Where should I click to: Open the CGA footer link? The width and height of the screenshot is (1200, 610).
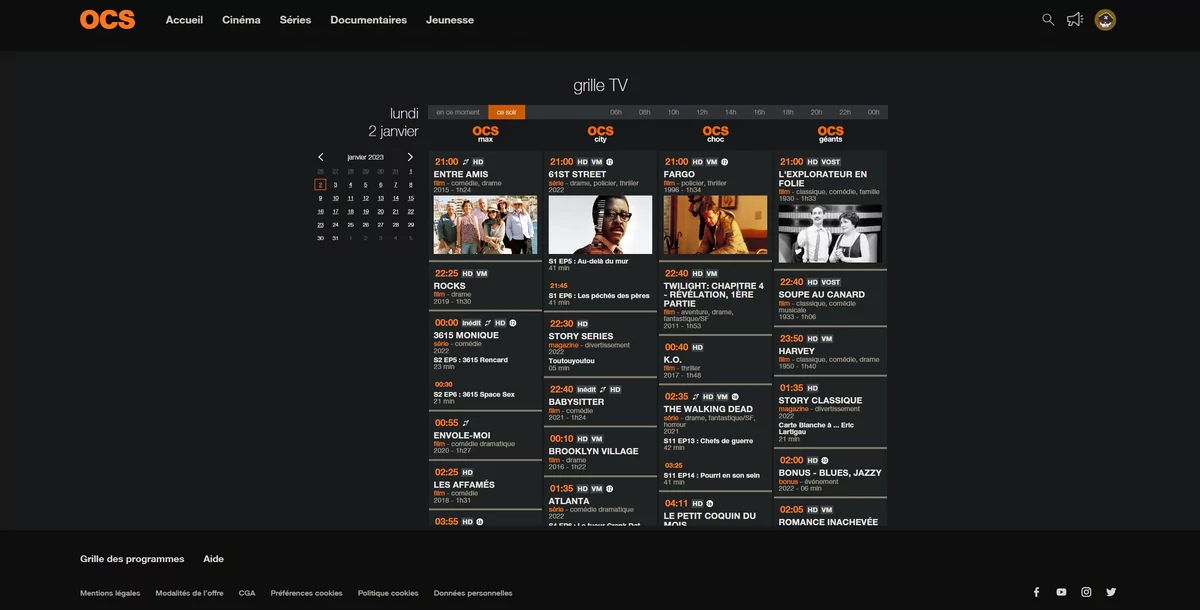tap(247, 593)
